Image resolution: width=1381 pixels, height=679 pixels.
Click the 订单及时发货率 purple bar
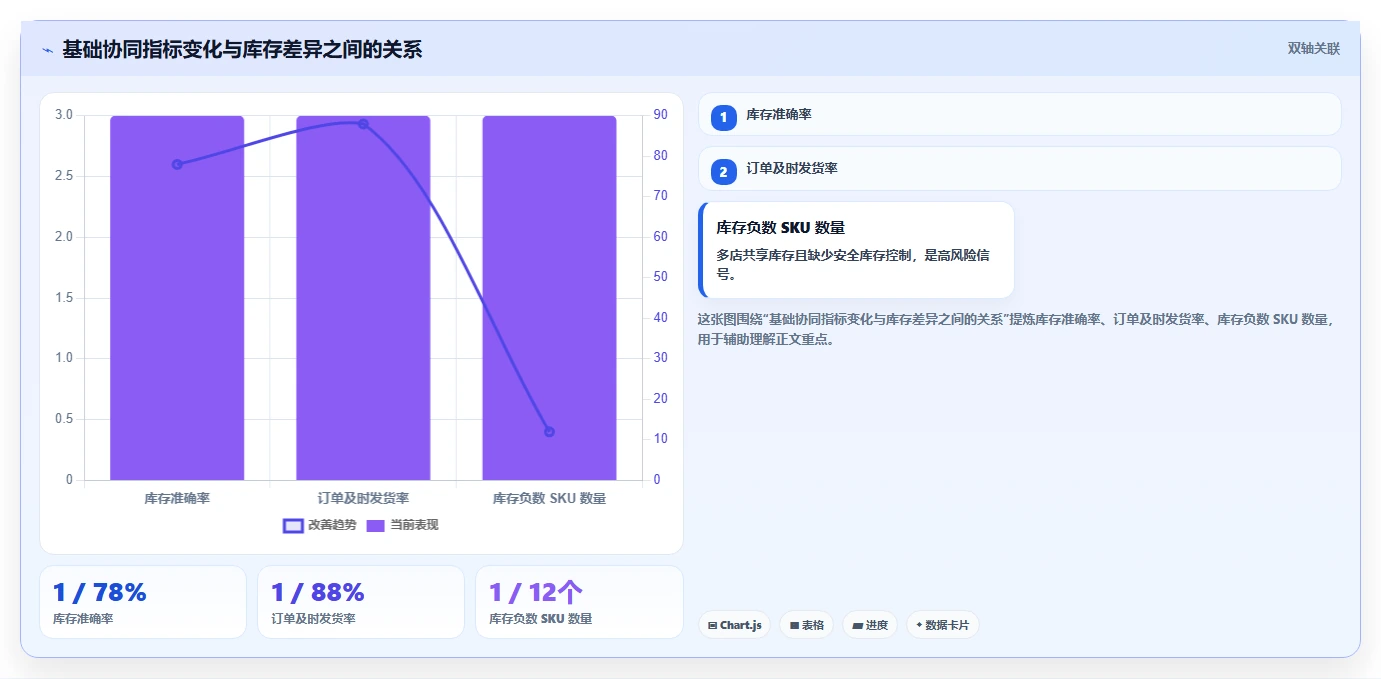pyautogui.click(x=363, y=298)
